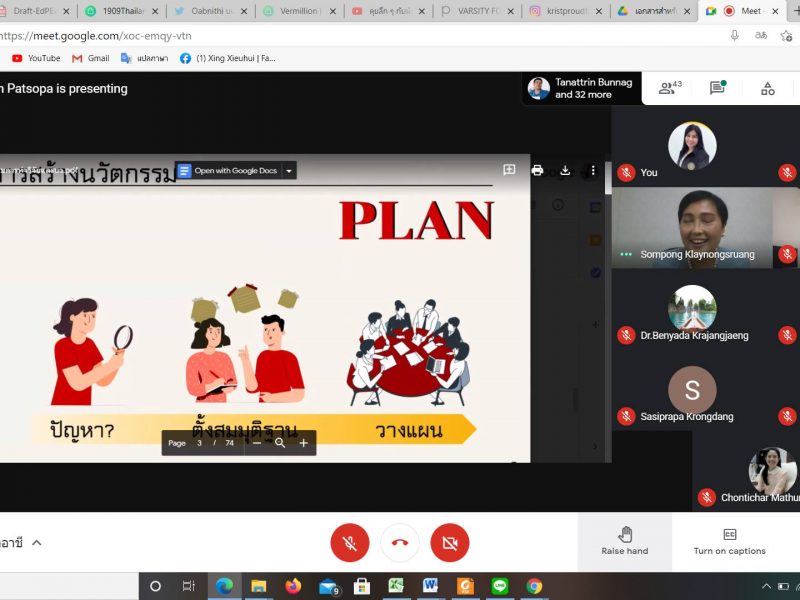
Task: Zoom out with the minus icon
Action: [x=257, y=443]
